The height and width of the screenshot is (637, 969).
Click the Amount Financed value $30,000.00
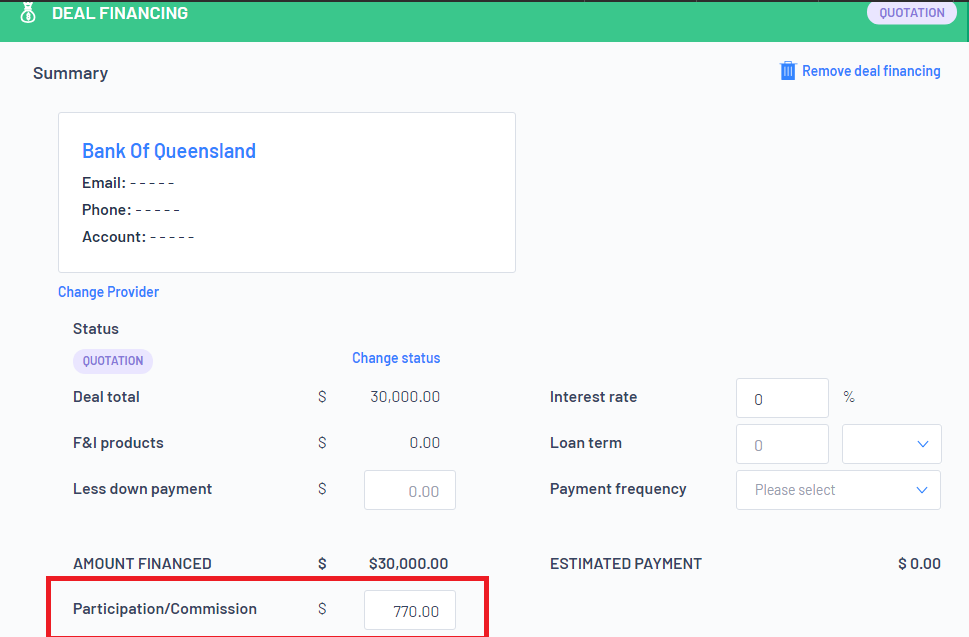(408, 564)
